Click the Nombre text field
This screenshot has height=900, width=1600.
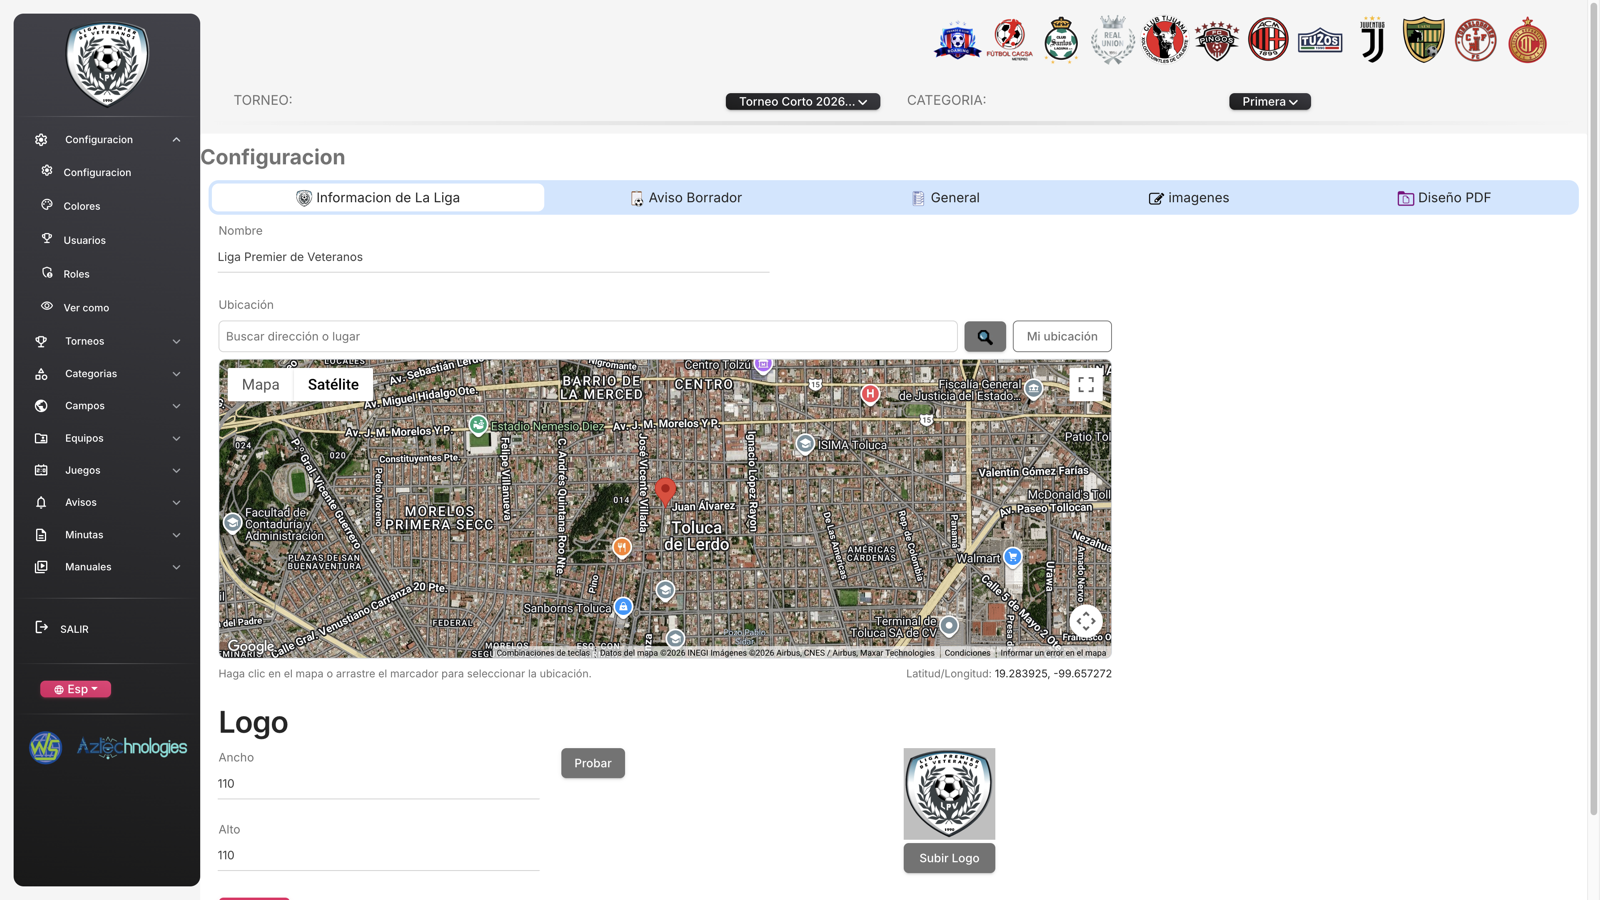[494, 257]
